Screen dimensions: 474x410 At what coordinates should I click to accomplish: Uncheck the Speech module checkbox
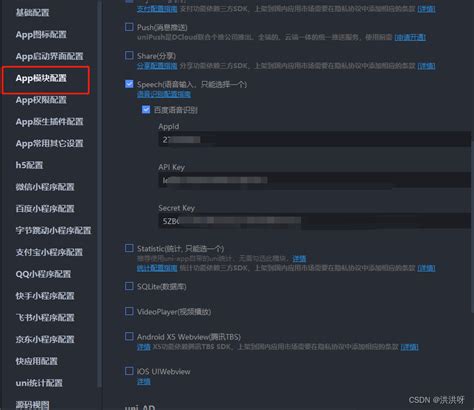coord(129,84)
